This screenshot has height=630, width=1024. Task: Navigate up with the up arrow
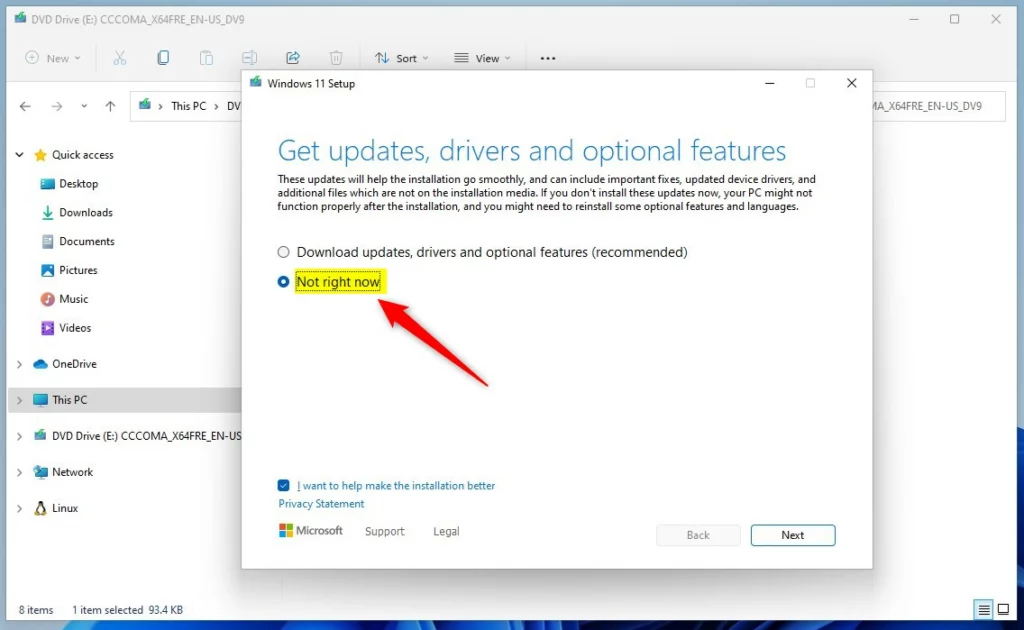pyautogui.click(x=110, y=106)
